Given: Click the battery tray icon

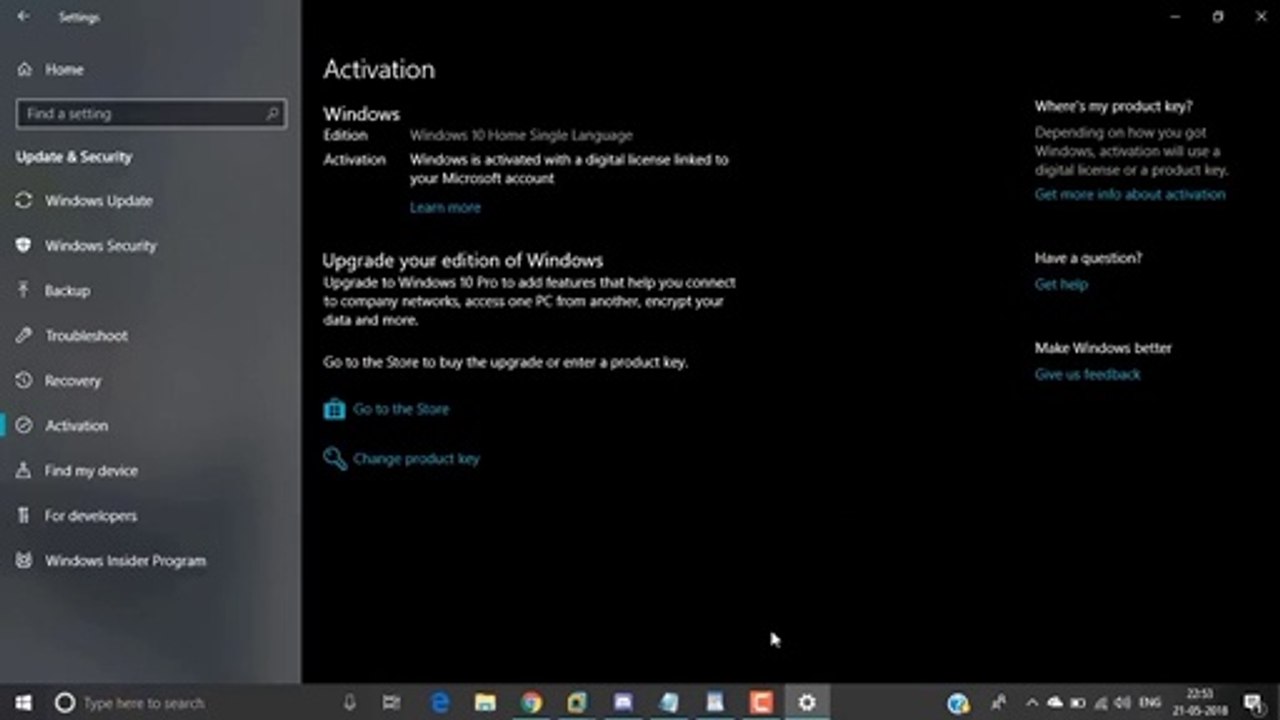Looking at the screenshot, I should click(1078, 703).
